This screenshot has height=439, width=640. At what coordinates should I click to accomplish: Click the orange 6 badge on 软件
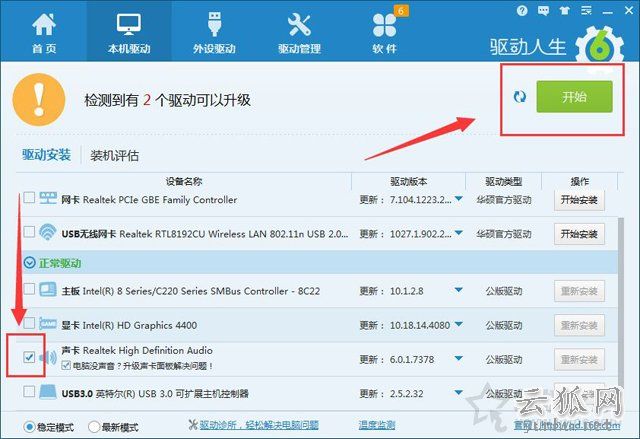pos(401,11)
